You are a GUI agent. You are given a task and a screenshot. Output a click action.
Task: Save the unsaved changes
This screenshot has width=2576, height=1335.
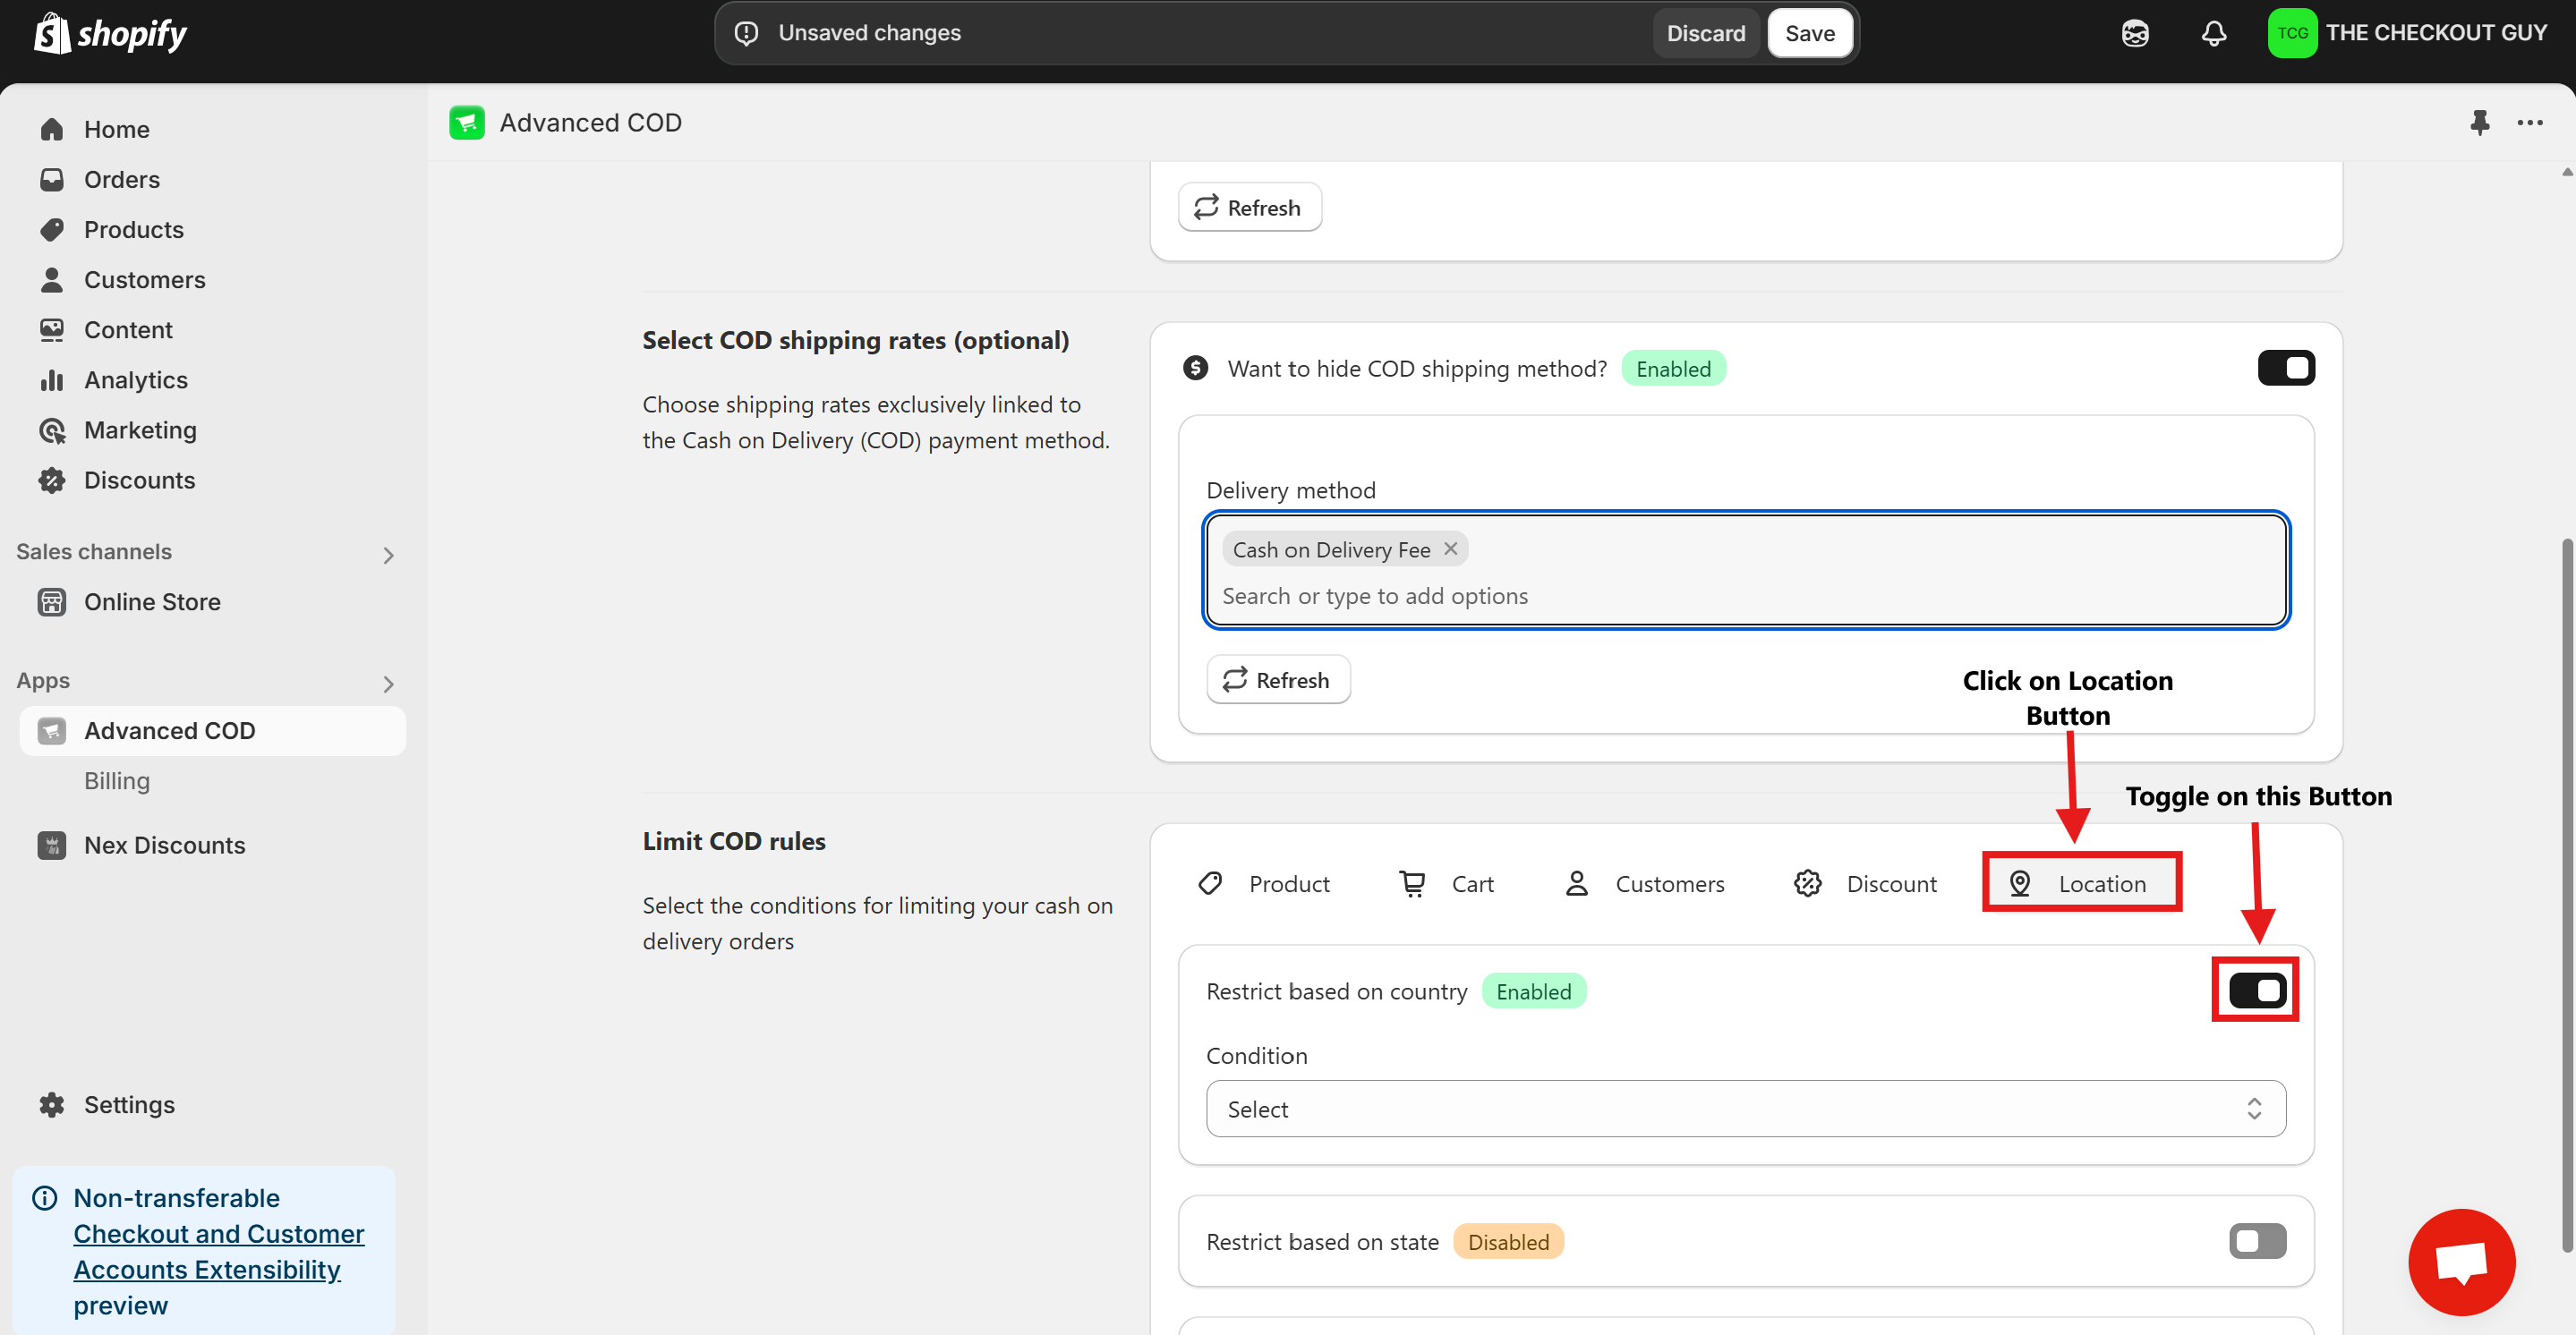(x=1809, y=33)
